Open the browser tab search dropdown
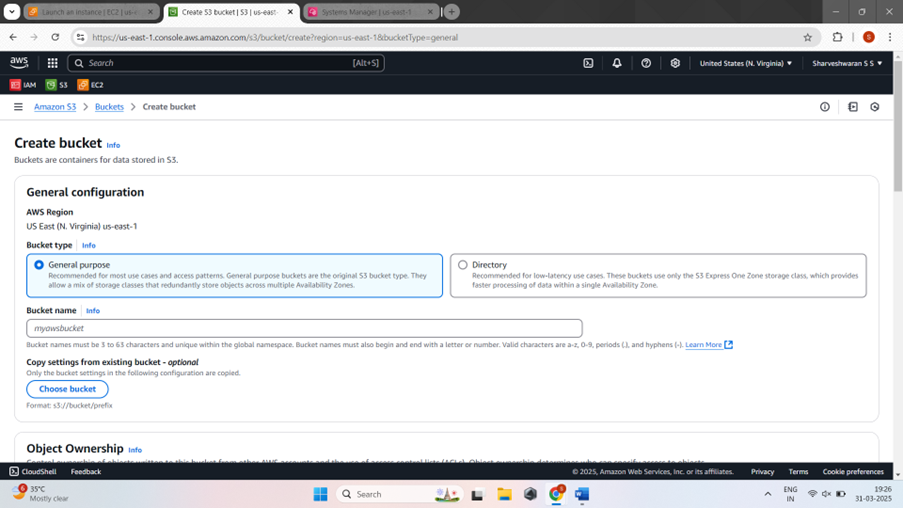 coord(12,12)
